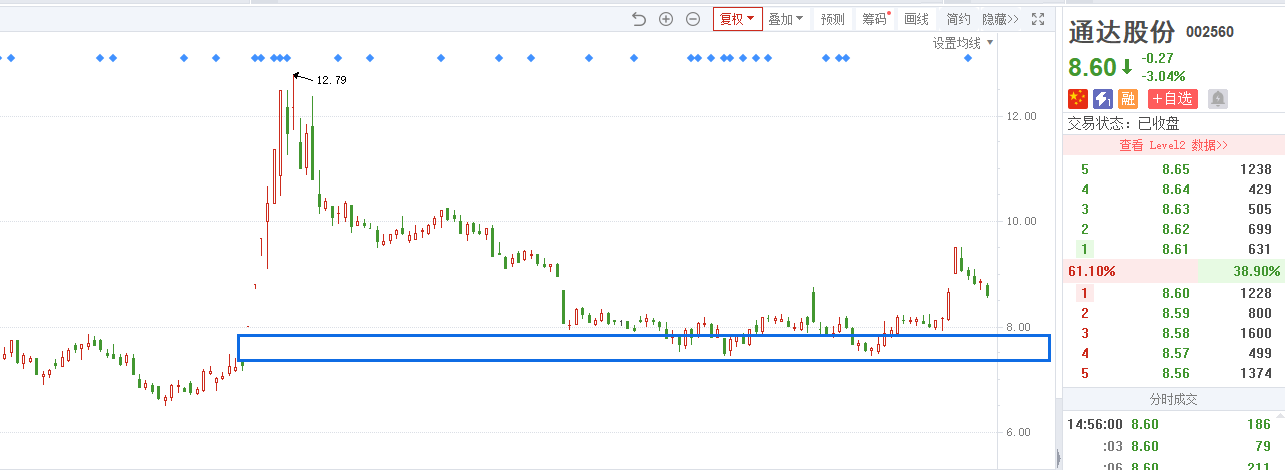1285x470 pixels.
Task: Collapse side panel with 隐藏>>
Action: pyautogui.click(x=999, y=19)
